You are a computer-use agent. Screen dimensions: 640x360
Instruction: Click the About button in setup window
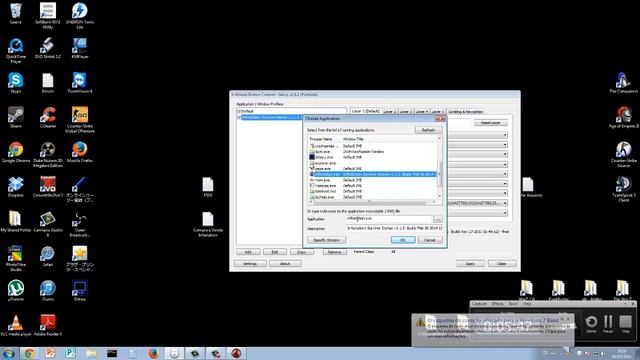(285, 264)
